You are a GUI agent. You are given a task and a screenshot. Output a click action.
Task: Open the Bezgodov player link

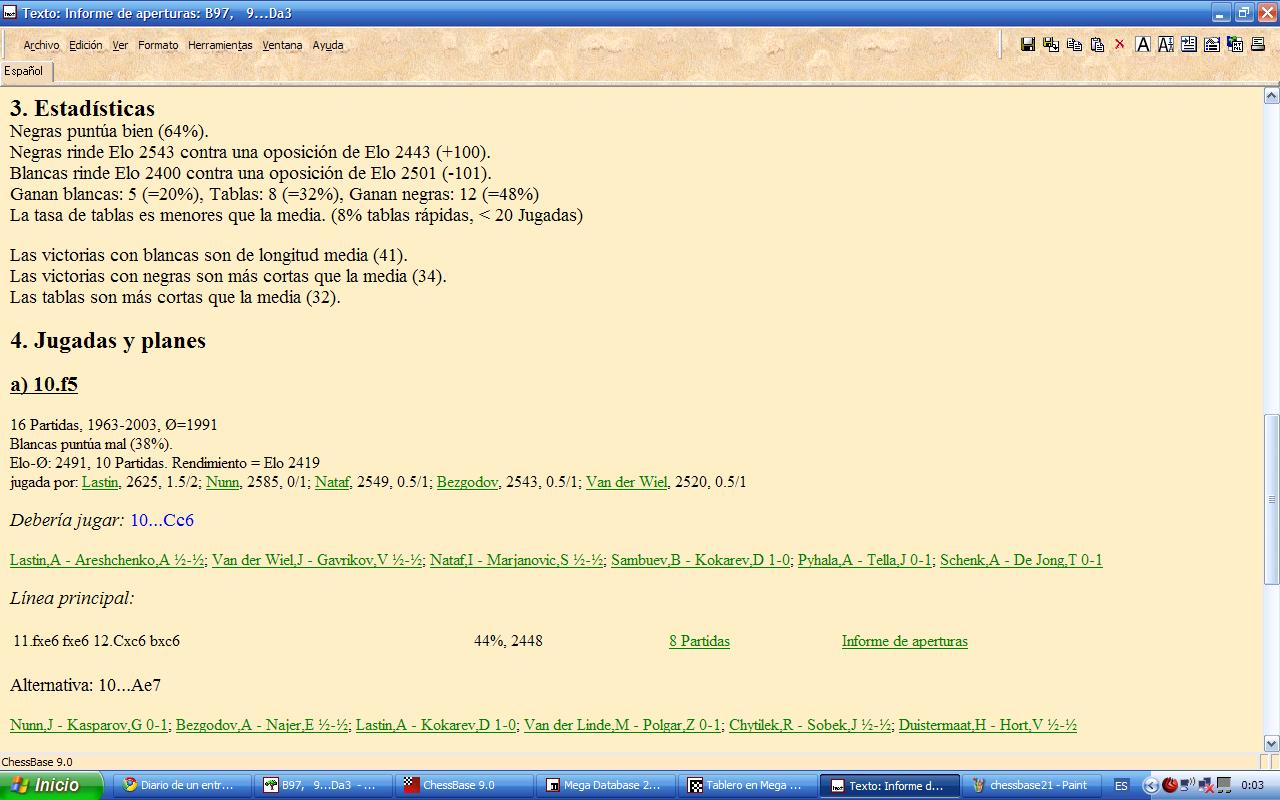[x=467, y=482]
